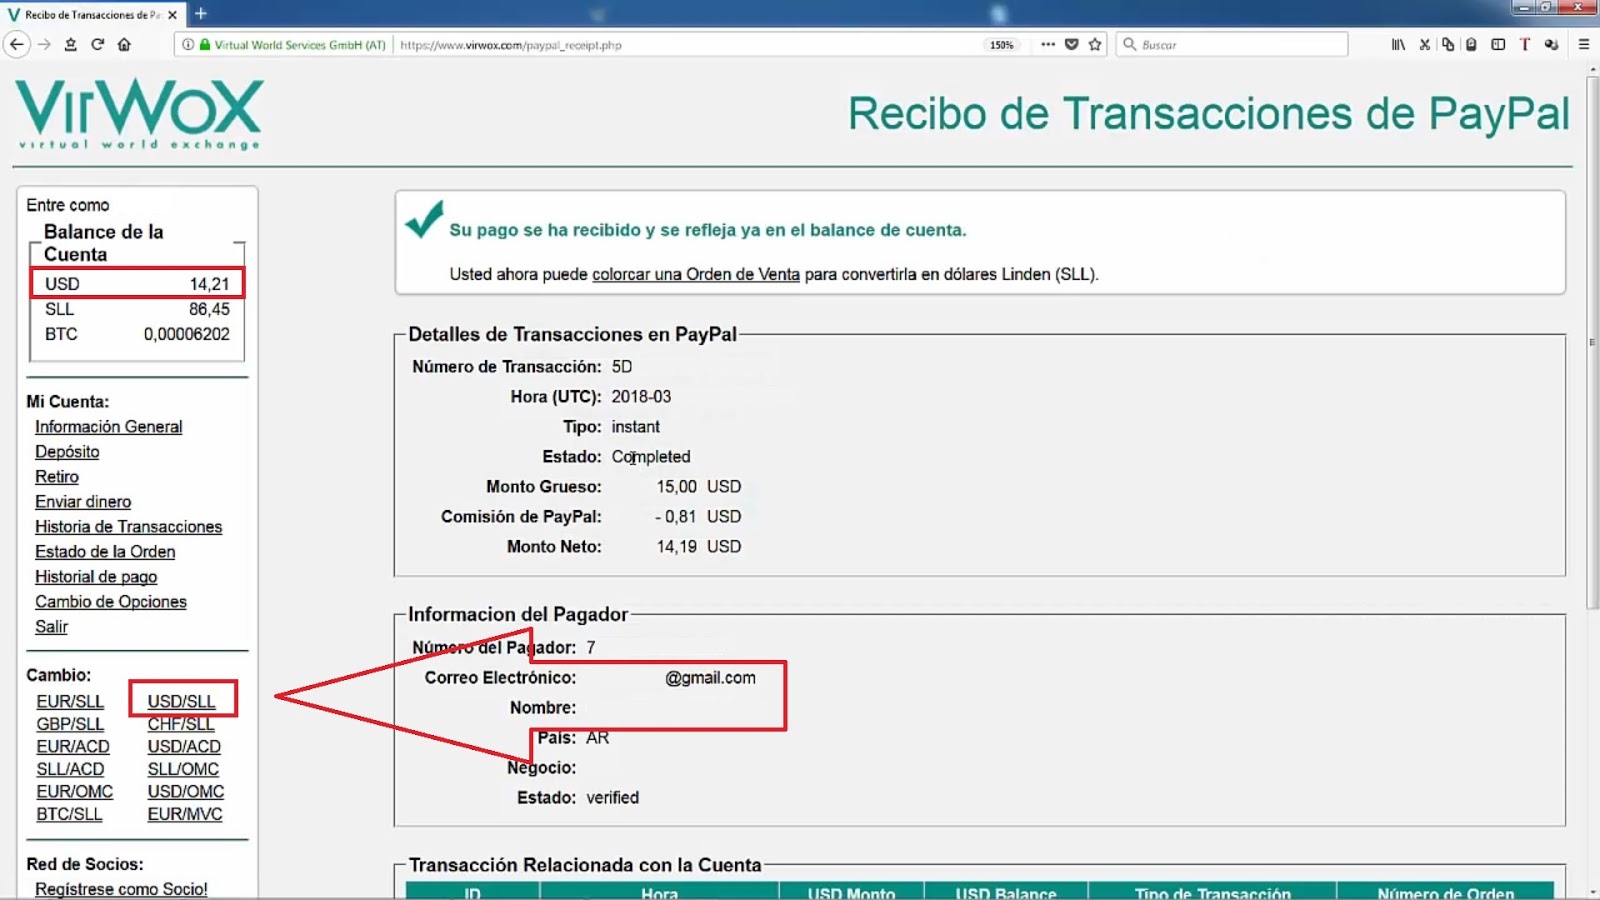Click the red T toolbar icon
The image size is (1600, 900).
pyautogui.click(x=1525, y=44)
